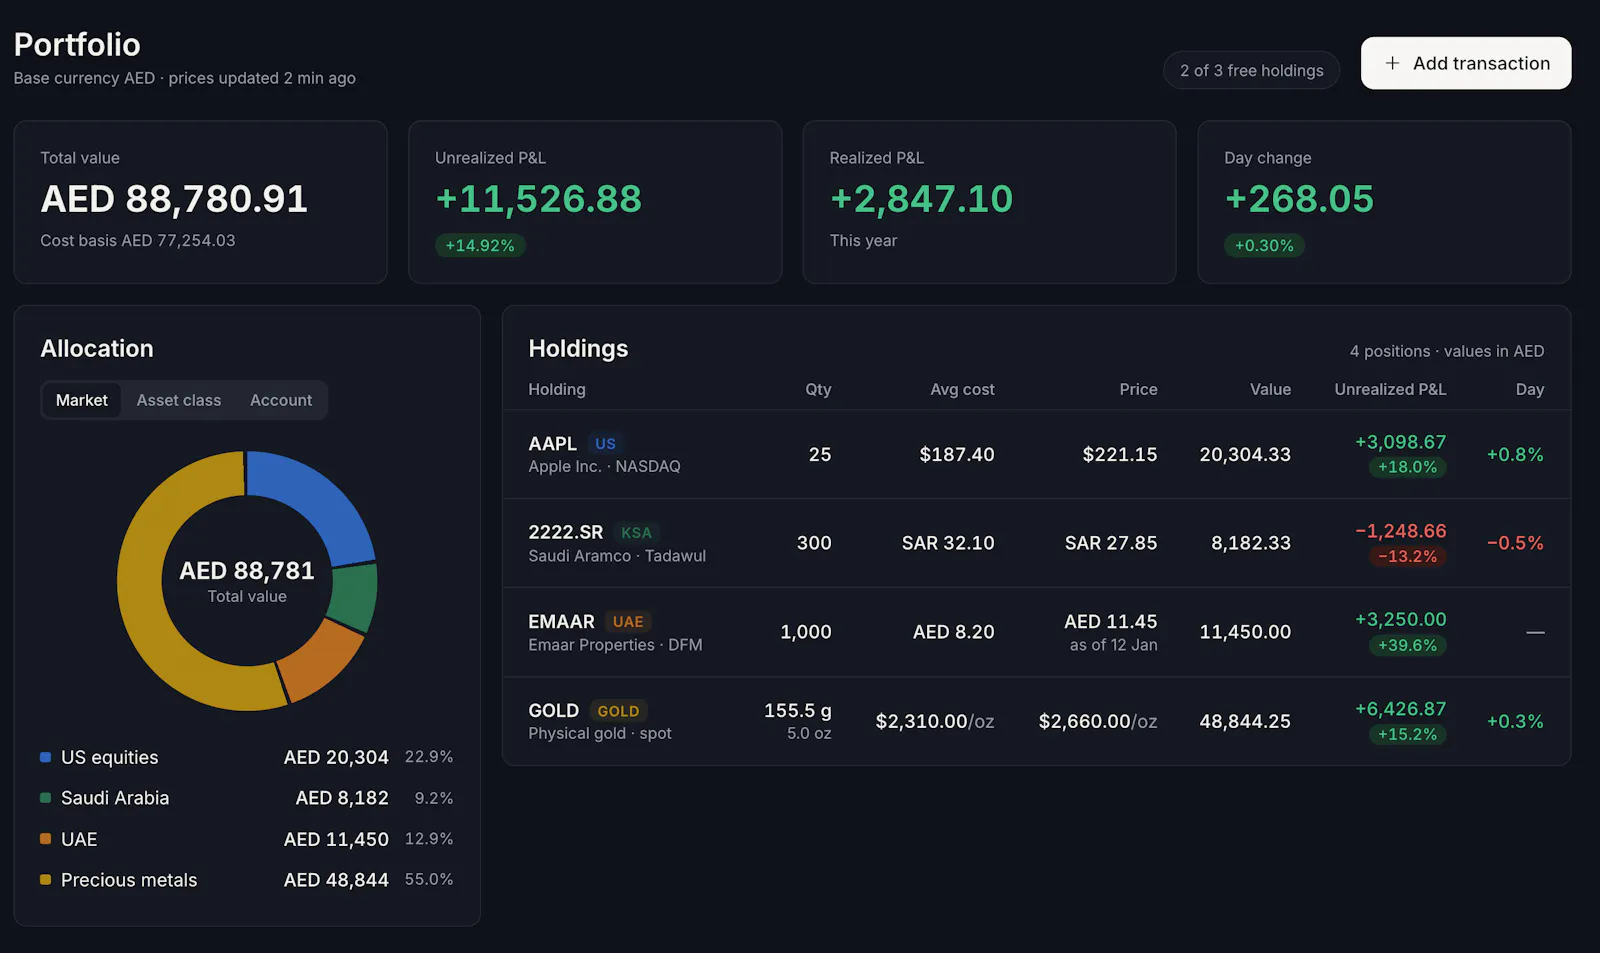Select the US equities legend label
This screenshot has width=1600, height=953.
pos(110,758)
